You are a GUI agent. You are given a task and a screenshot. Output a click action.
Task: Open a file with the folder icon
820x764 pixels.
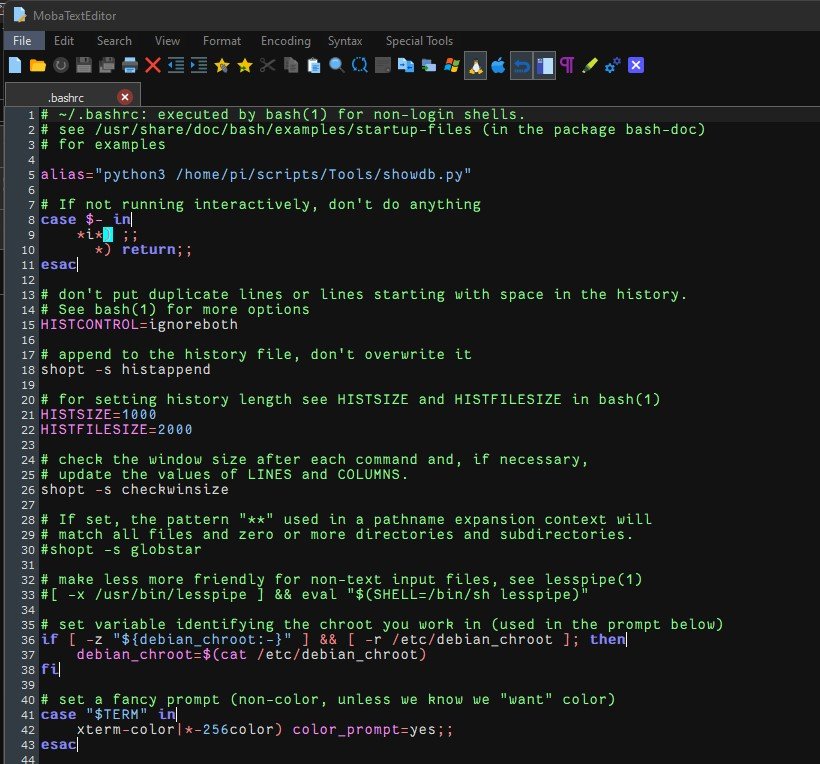(x=37, y=66)
